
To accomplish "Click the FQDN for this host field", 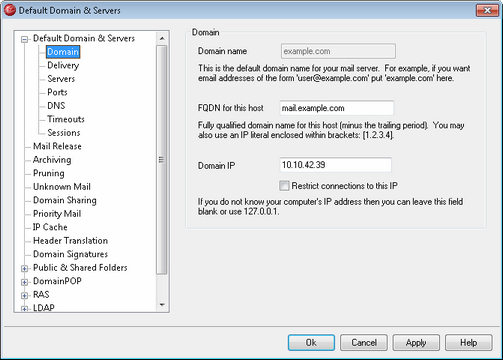I will (337, 108).
